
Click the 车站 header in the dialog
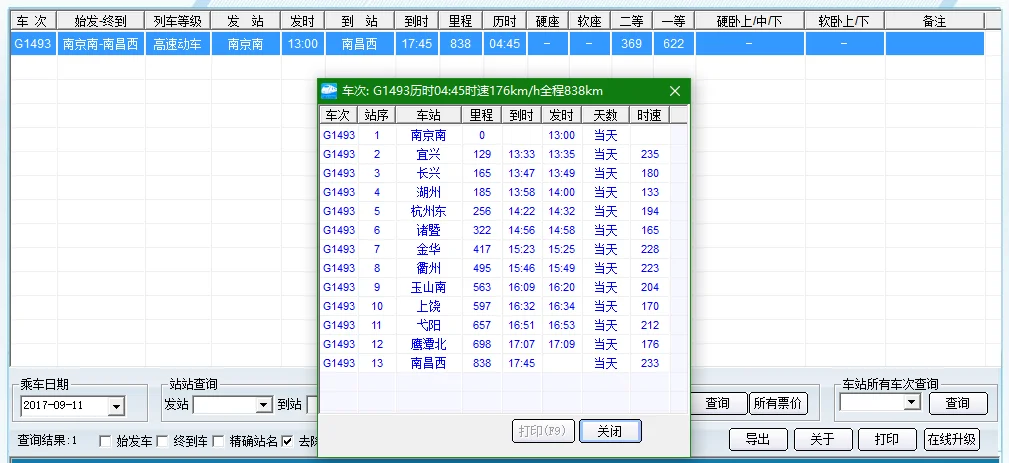tap(429, 115)
